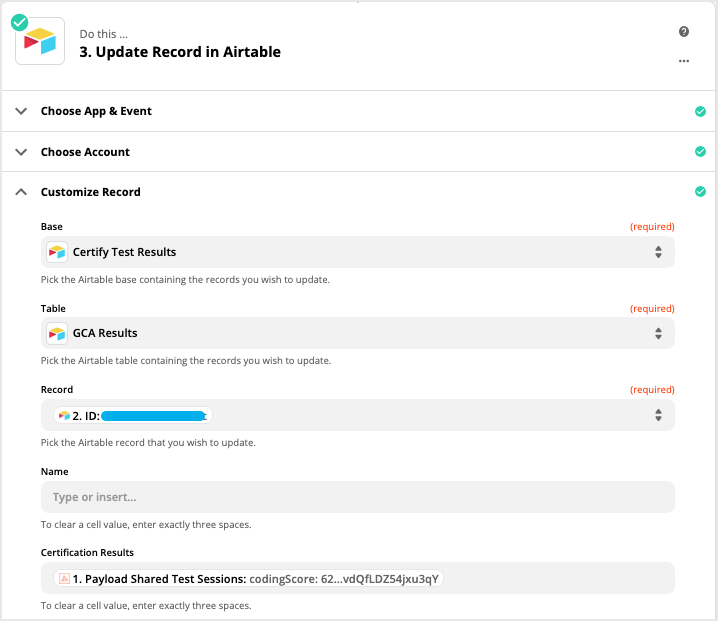Select the GCA Results table field
Viewport: 718px width, 621px height.
[358, 333]
